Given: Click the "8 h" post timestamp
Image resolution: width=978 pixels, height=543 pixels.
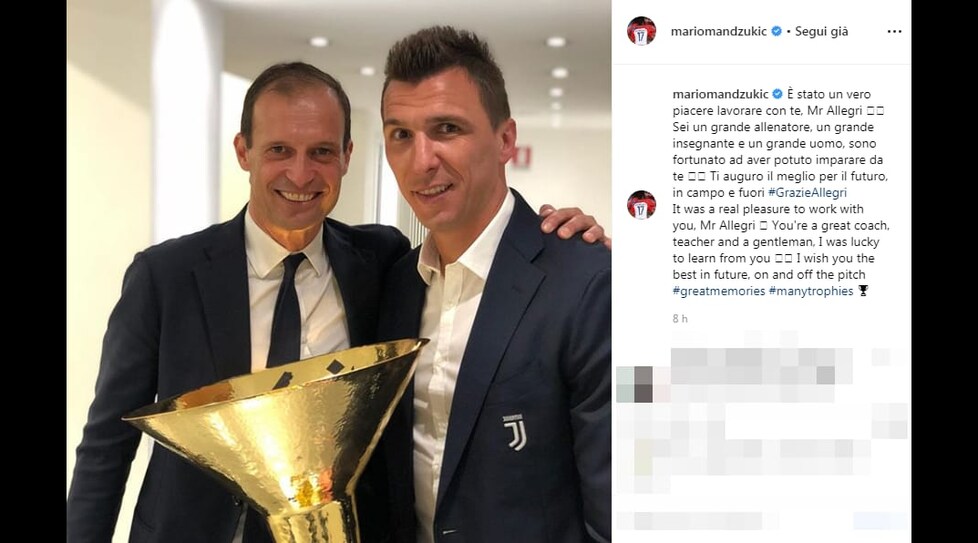Looking at the screenshot, I should [x=680, y=319].
